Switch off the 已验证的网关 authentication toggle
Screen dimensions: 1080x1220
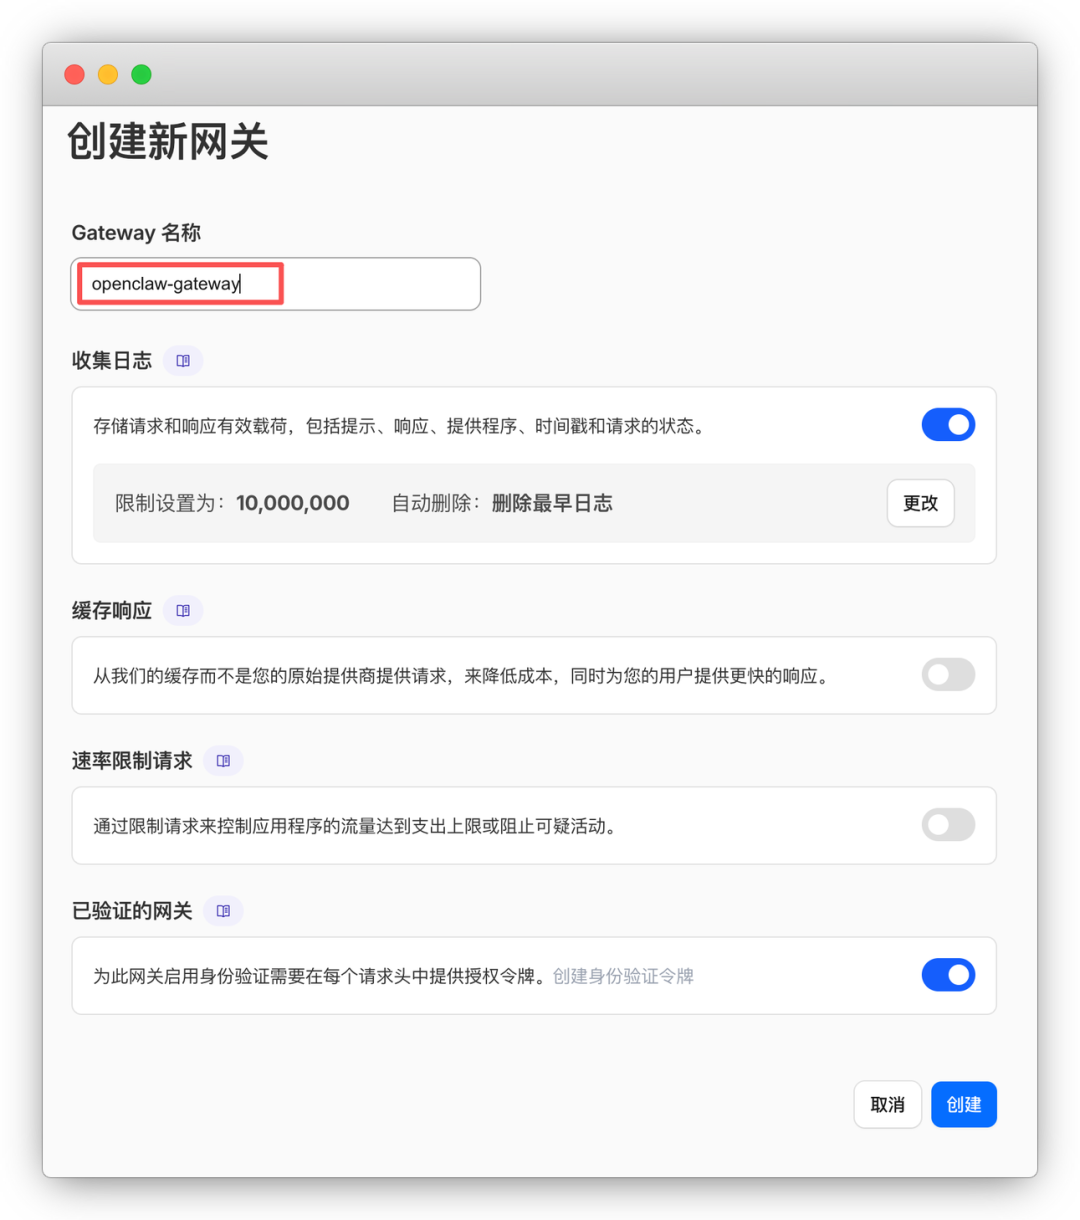tap(948, 975)
